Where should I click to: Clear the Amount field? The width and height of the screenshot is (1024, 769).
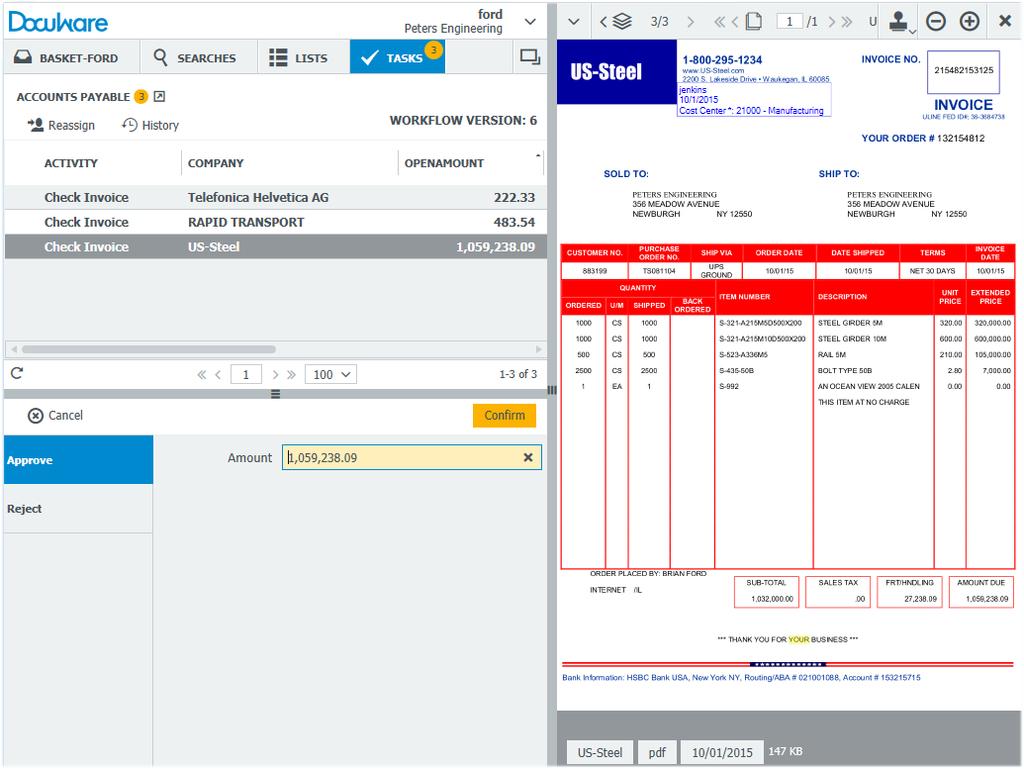coord(528,458)
